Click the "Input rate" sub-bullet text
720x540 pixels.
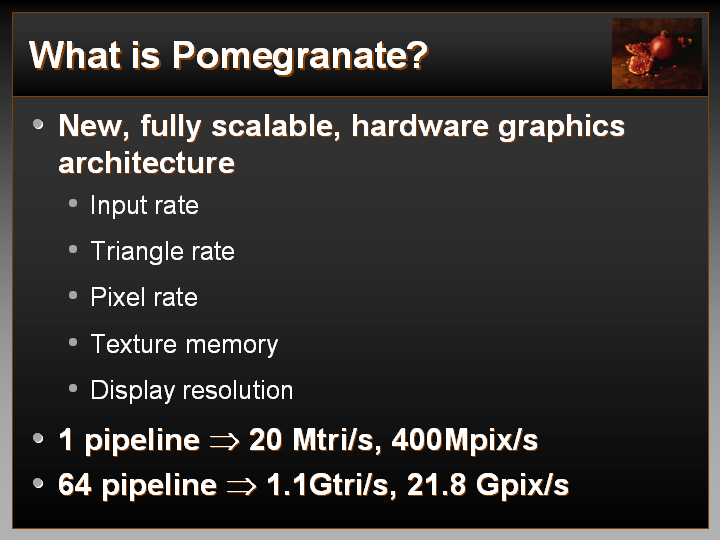pyautogui.click(x=144, y=205)
